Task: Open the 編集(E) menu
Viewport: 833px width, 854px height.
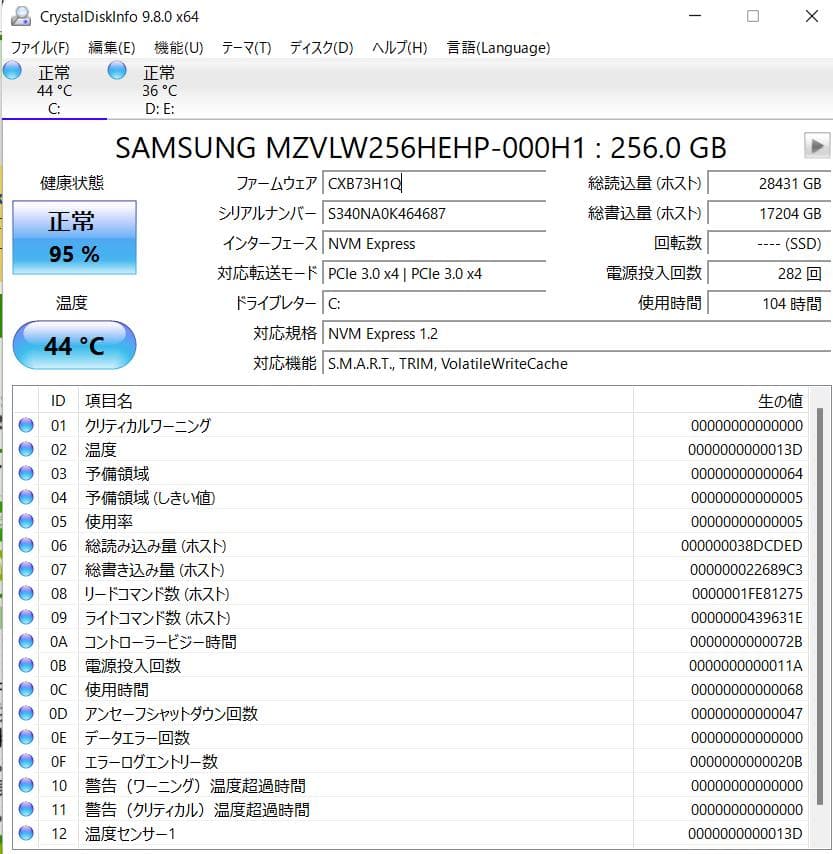Action: [x=112, y=48]
